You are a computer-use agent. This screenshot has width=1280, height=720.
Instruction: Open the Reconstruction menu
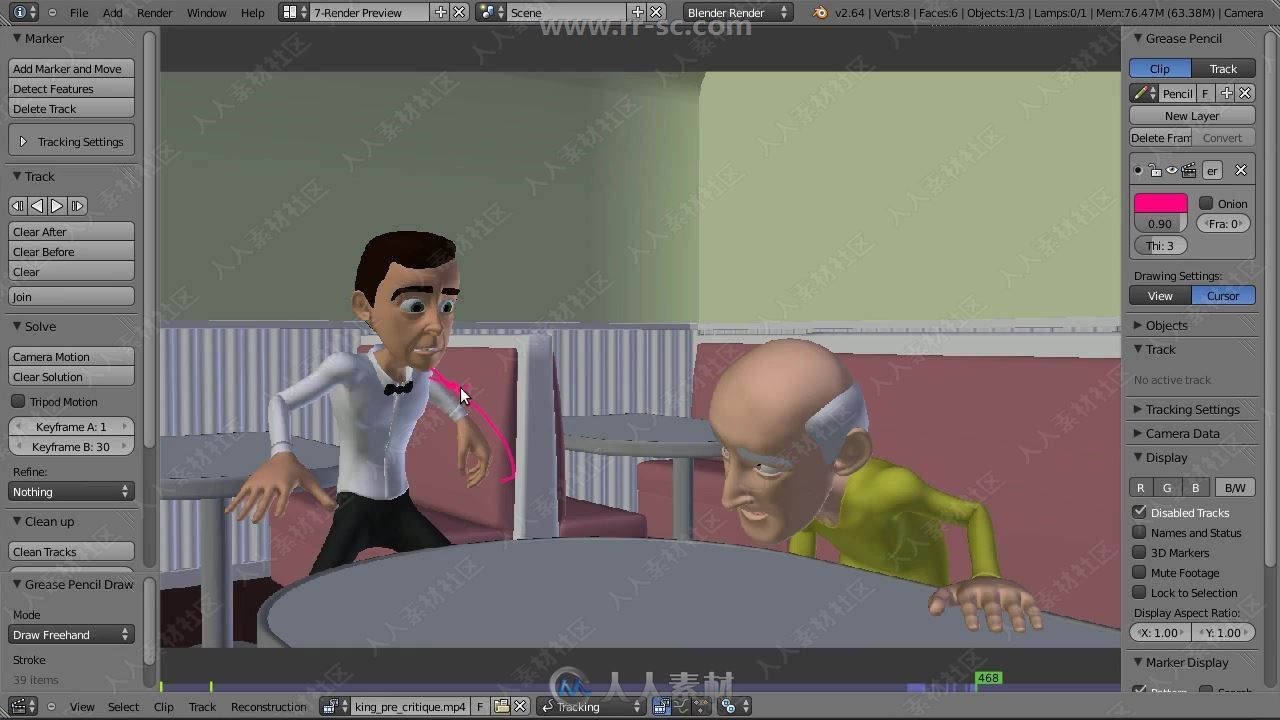[x=268, y=706]
